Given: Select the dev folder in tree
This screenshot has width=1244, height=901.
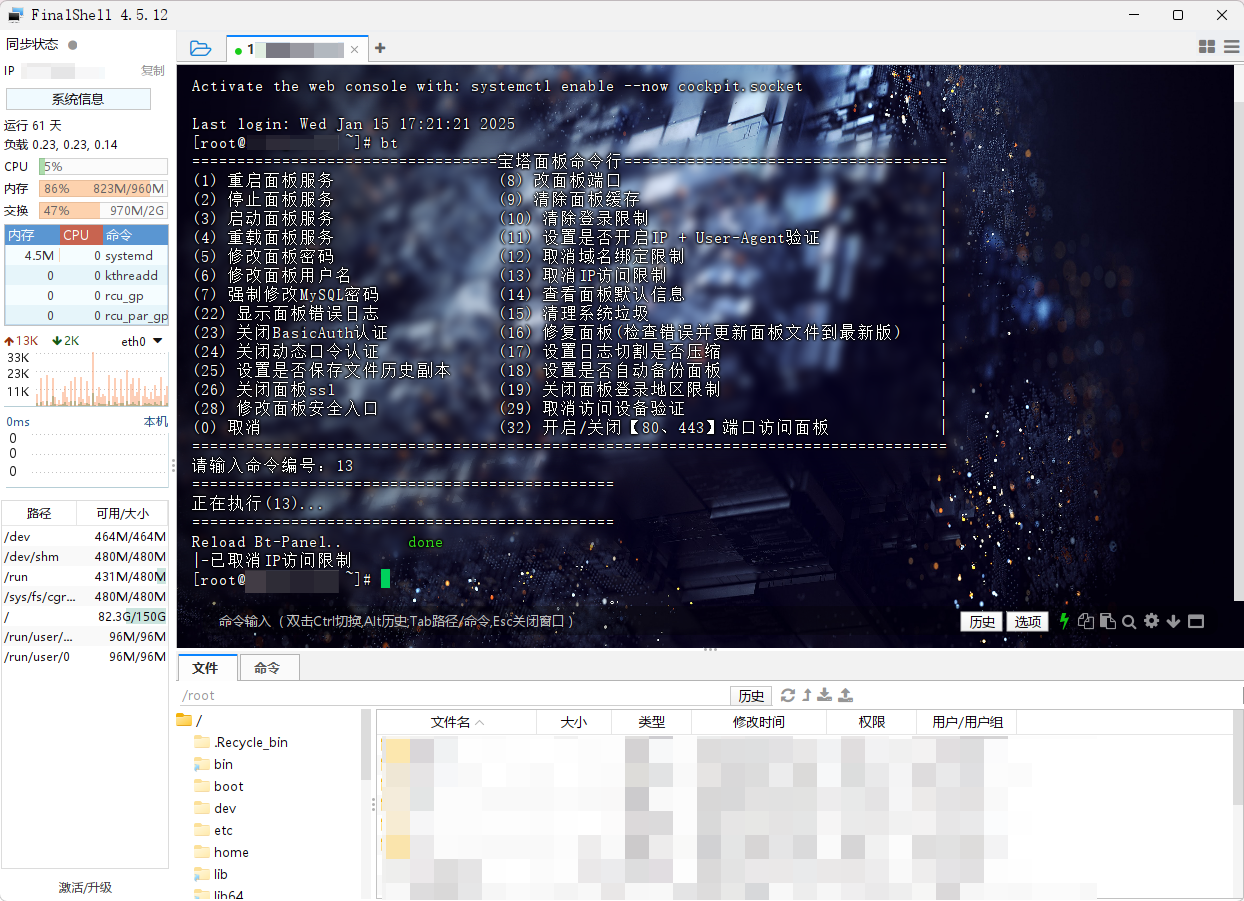Looking at the screenshot, I should click(x=216, y=808).
